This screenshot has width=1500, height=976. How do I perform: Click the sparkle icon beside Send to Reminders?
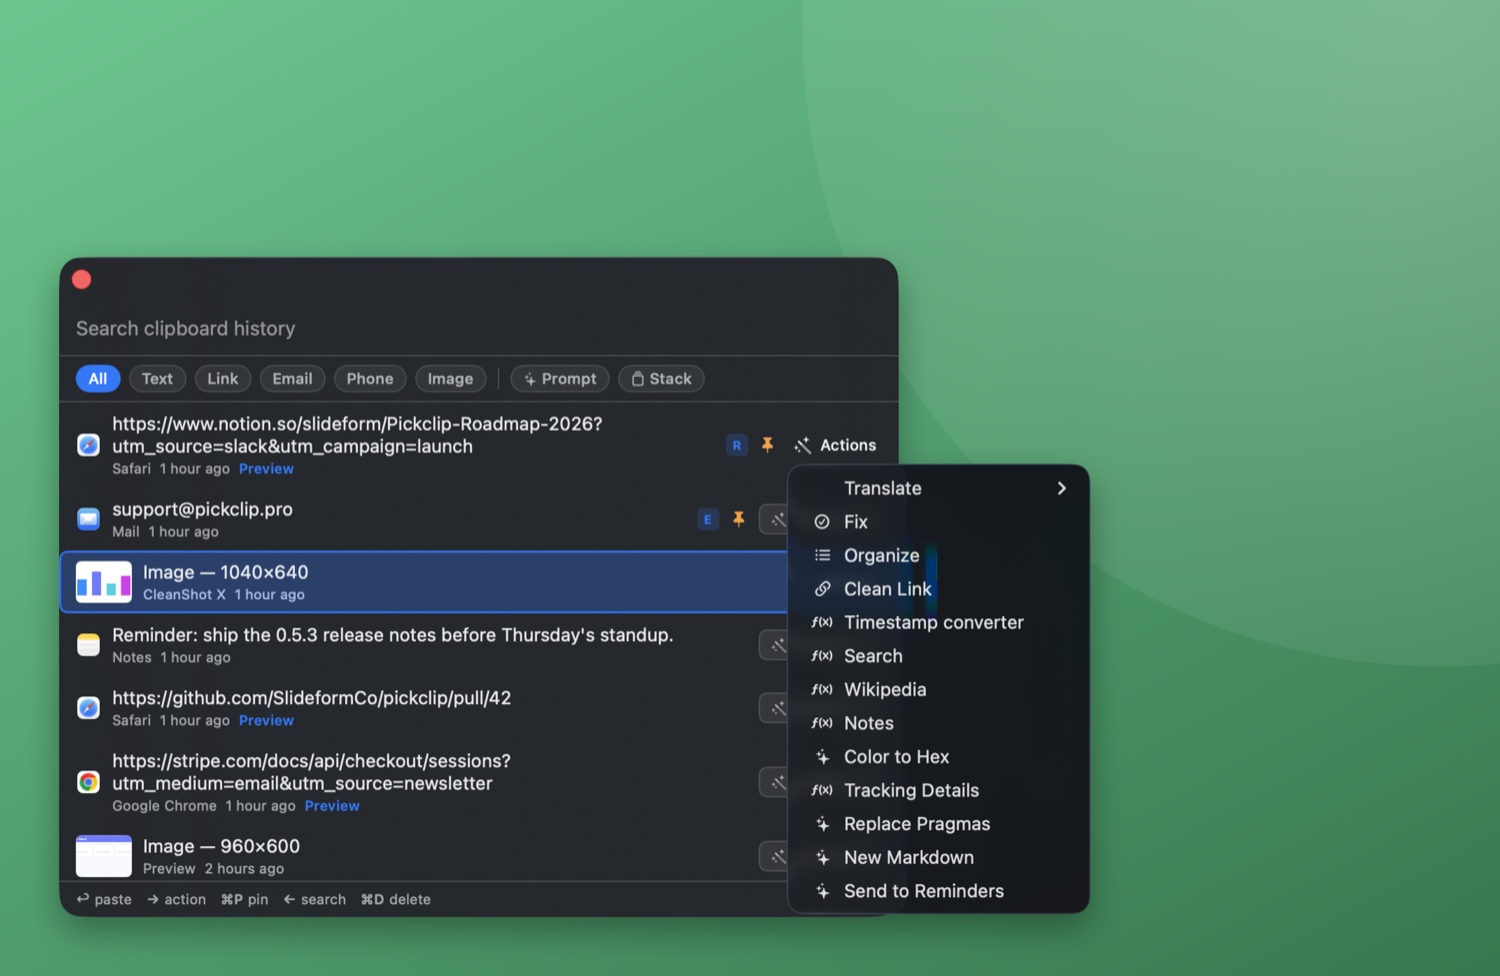pyautogui.click(x=822, y=891)
